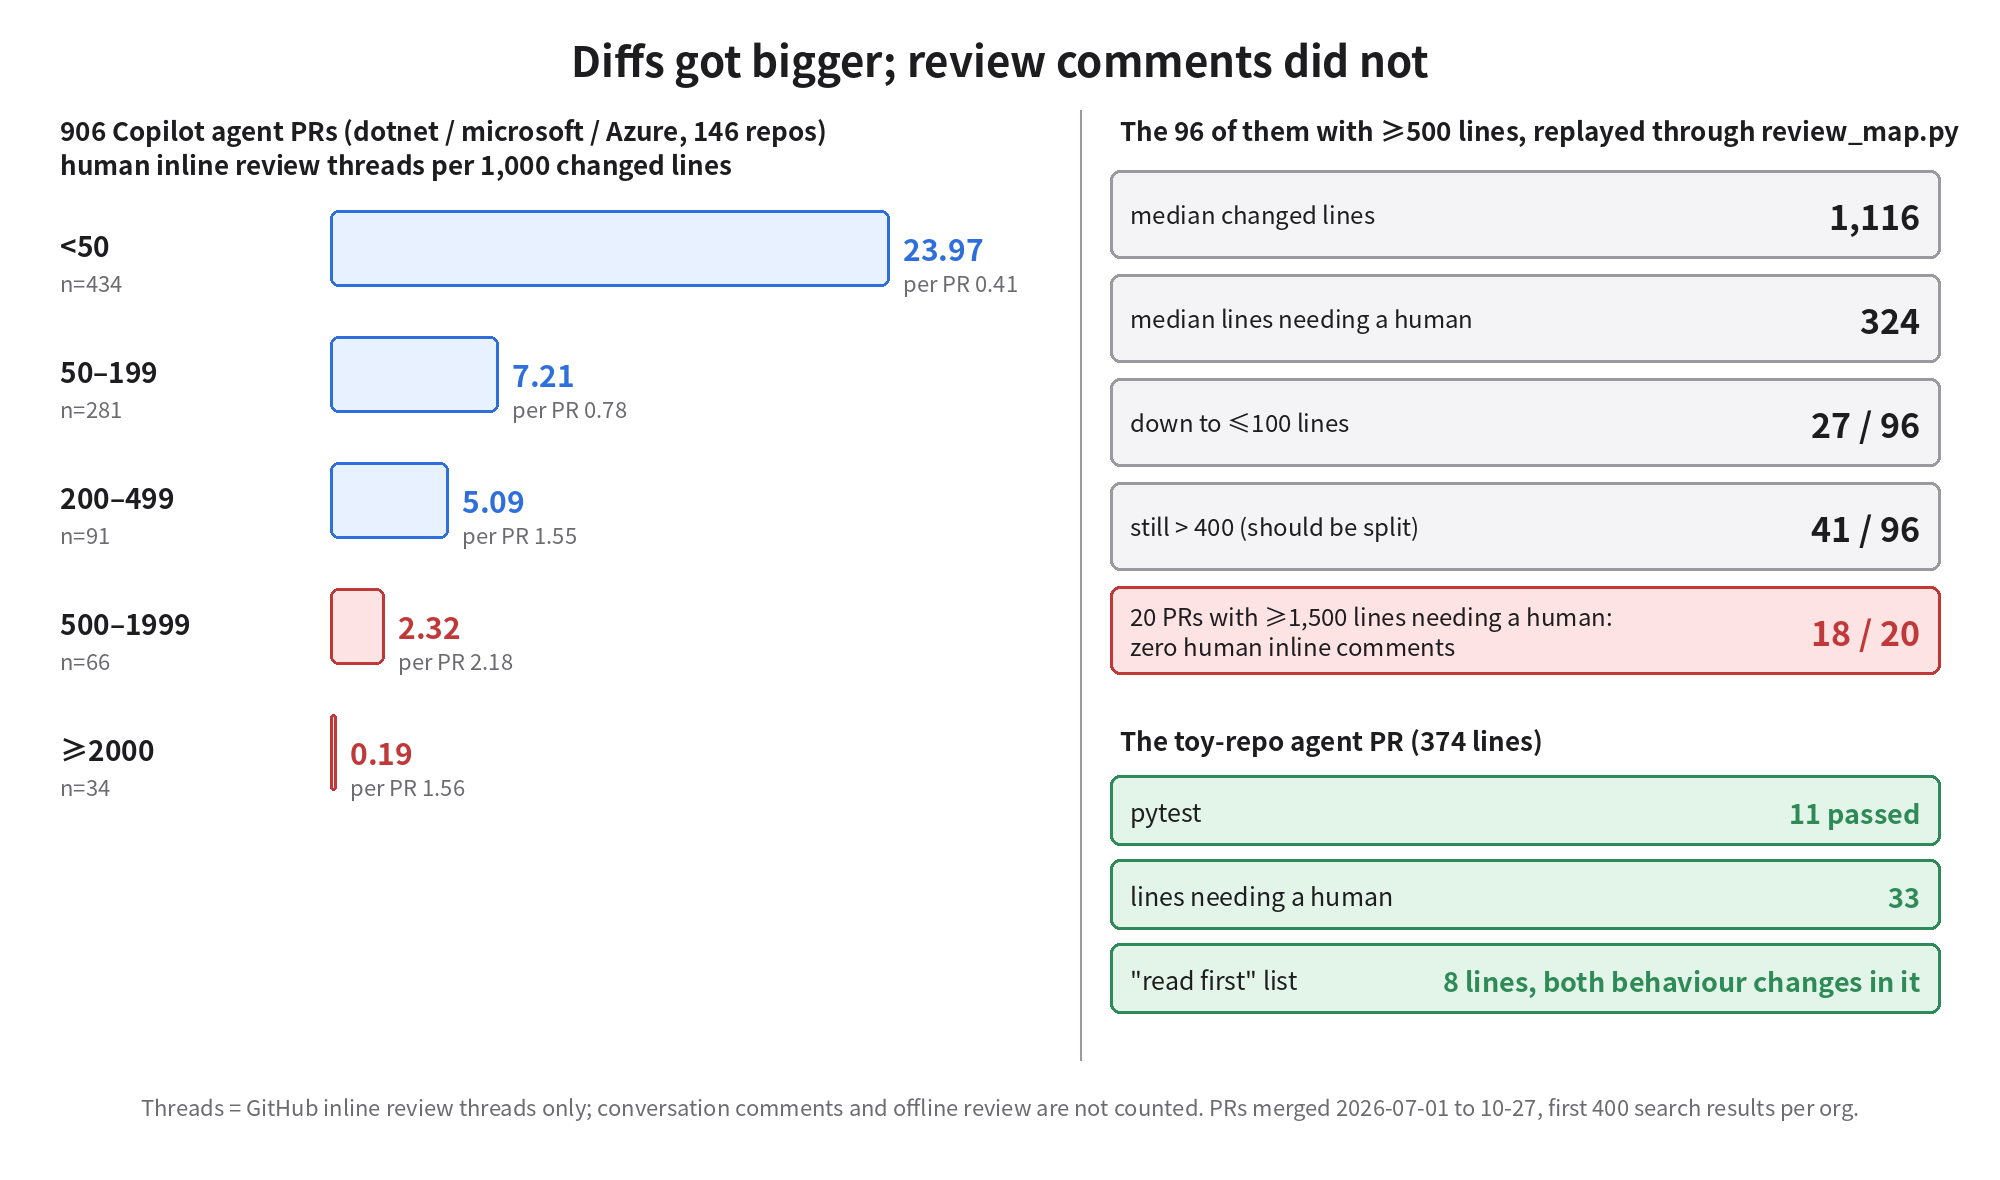Select the green "read first" list card
This screenshot has width=2000, height=1180.
click(1525, 979)
